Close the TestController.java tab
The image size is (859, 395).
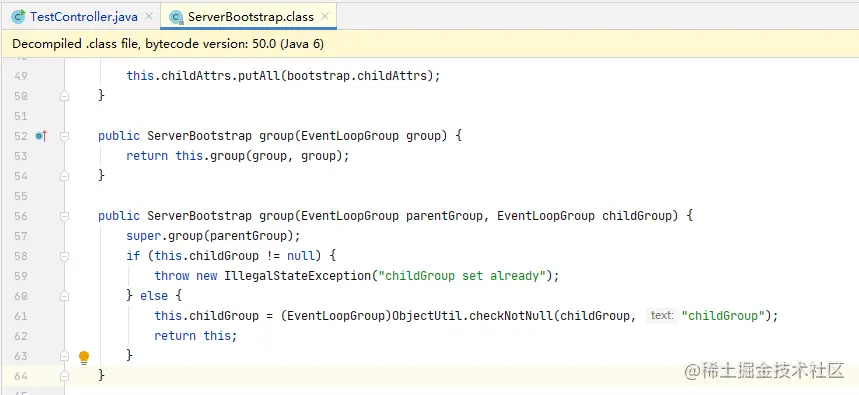pos(148,16)
